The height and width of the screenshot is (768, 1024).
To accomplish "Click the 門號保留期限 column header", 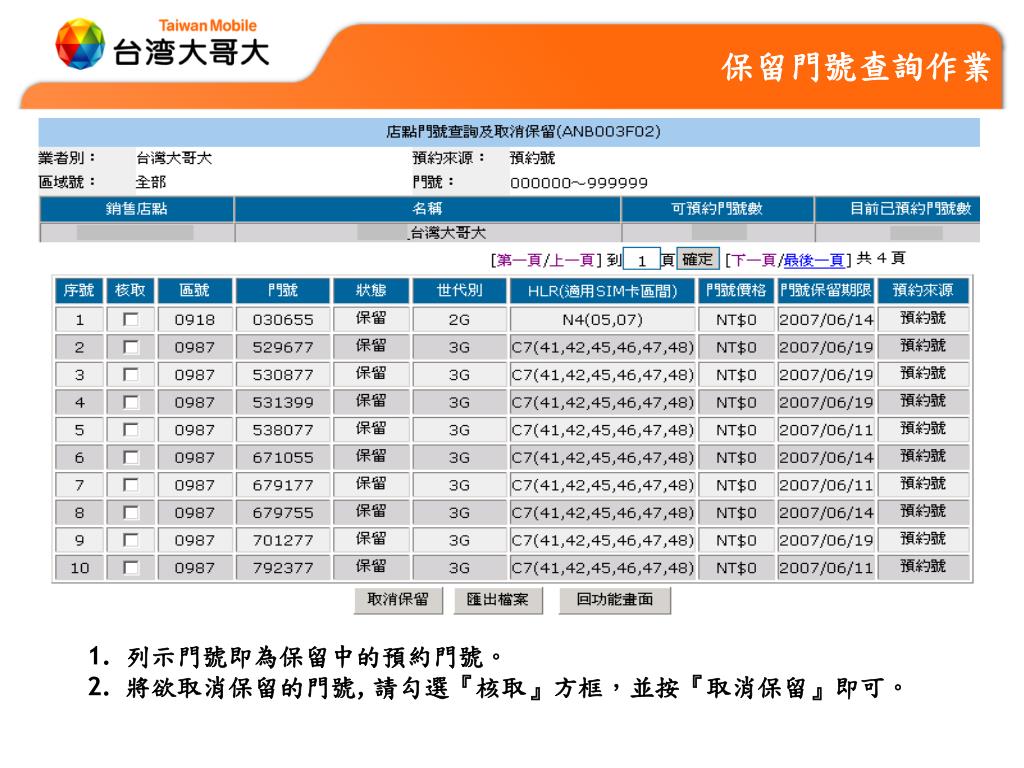I will pyautogui.click(x=825, y=291).
